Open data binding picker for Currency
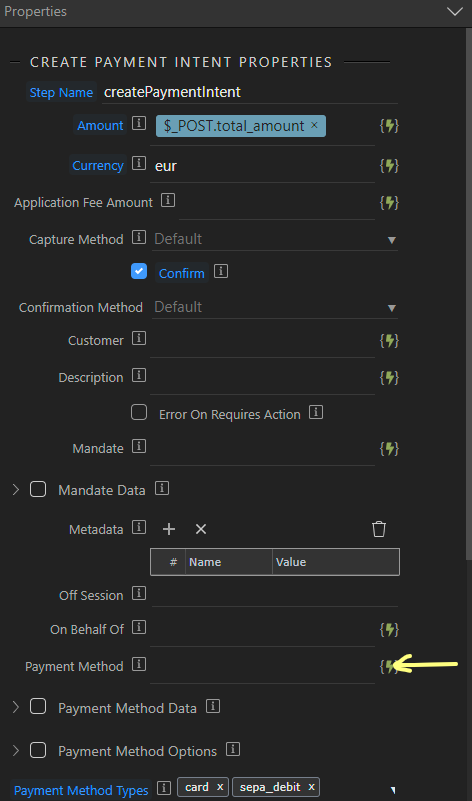The image size is (472, 801). point(389,166)
